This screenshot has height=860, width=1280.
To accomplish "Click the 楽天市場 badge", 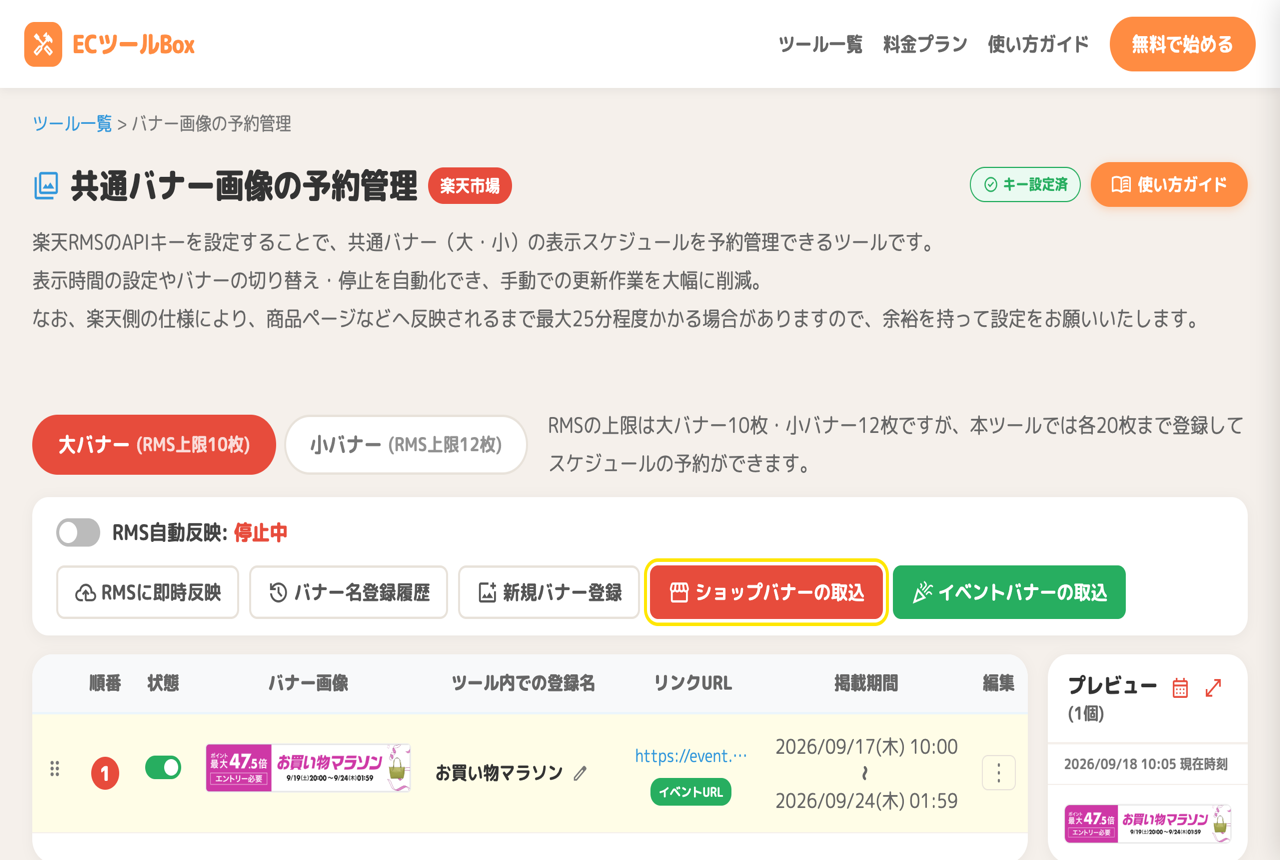I will click(x=470, y=186).
